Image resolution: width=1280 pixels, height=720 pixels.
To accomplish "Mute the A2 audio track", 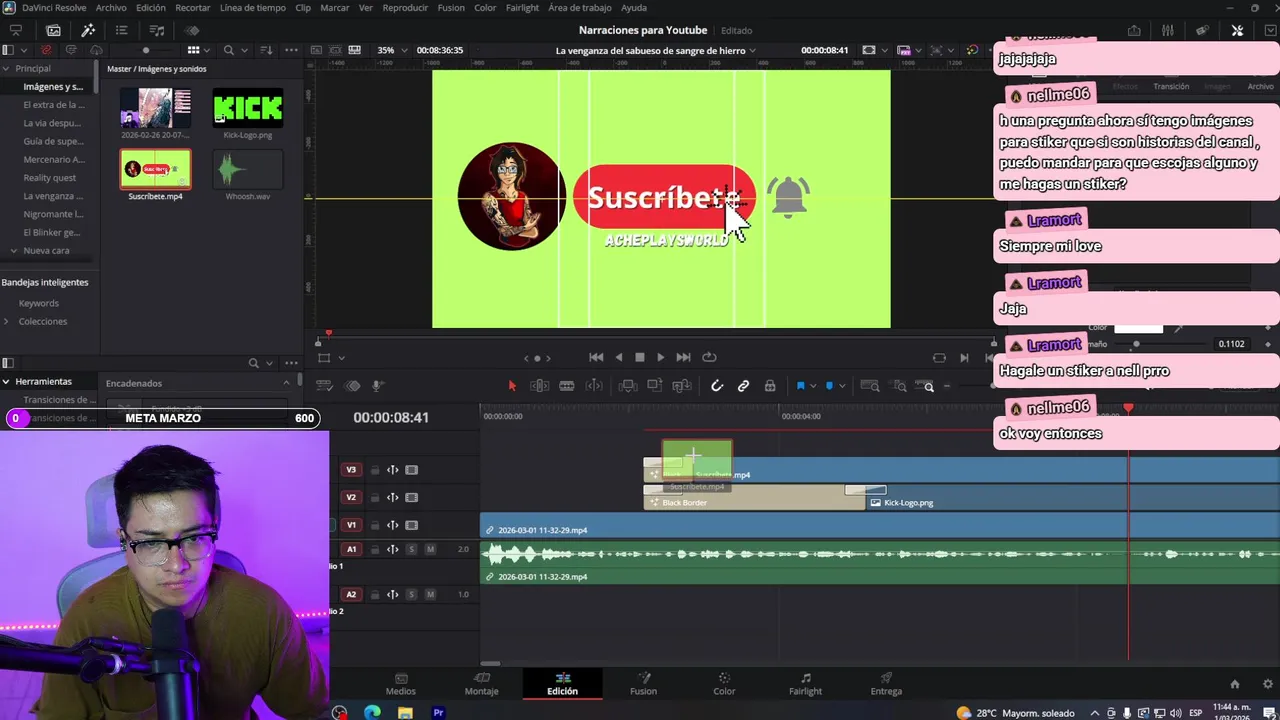I will click(x=430, y=594).
